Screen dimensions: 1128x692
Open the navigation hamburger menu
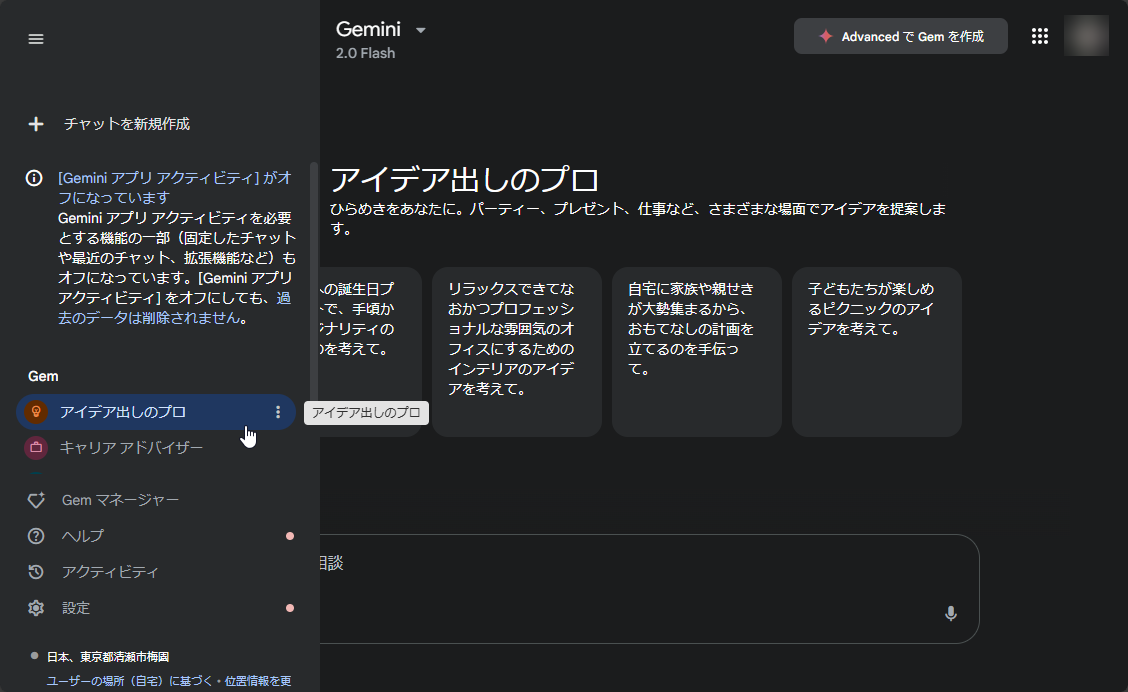click(x=36, y=39)
